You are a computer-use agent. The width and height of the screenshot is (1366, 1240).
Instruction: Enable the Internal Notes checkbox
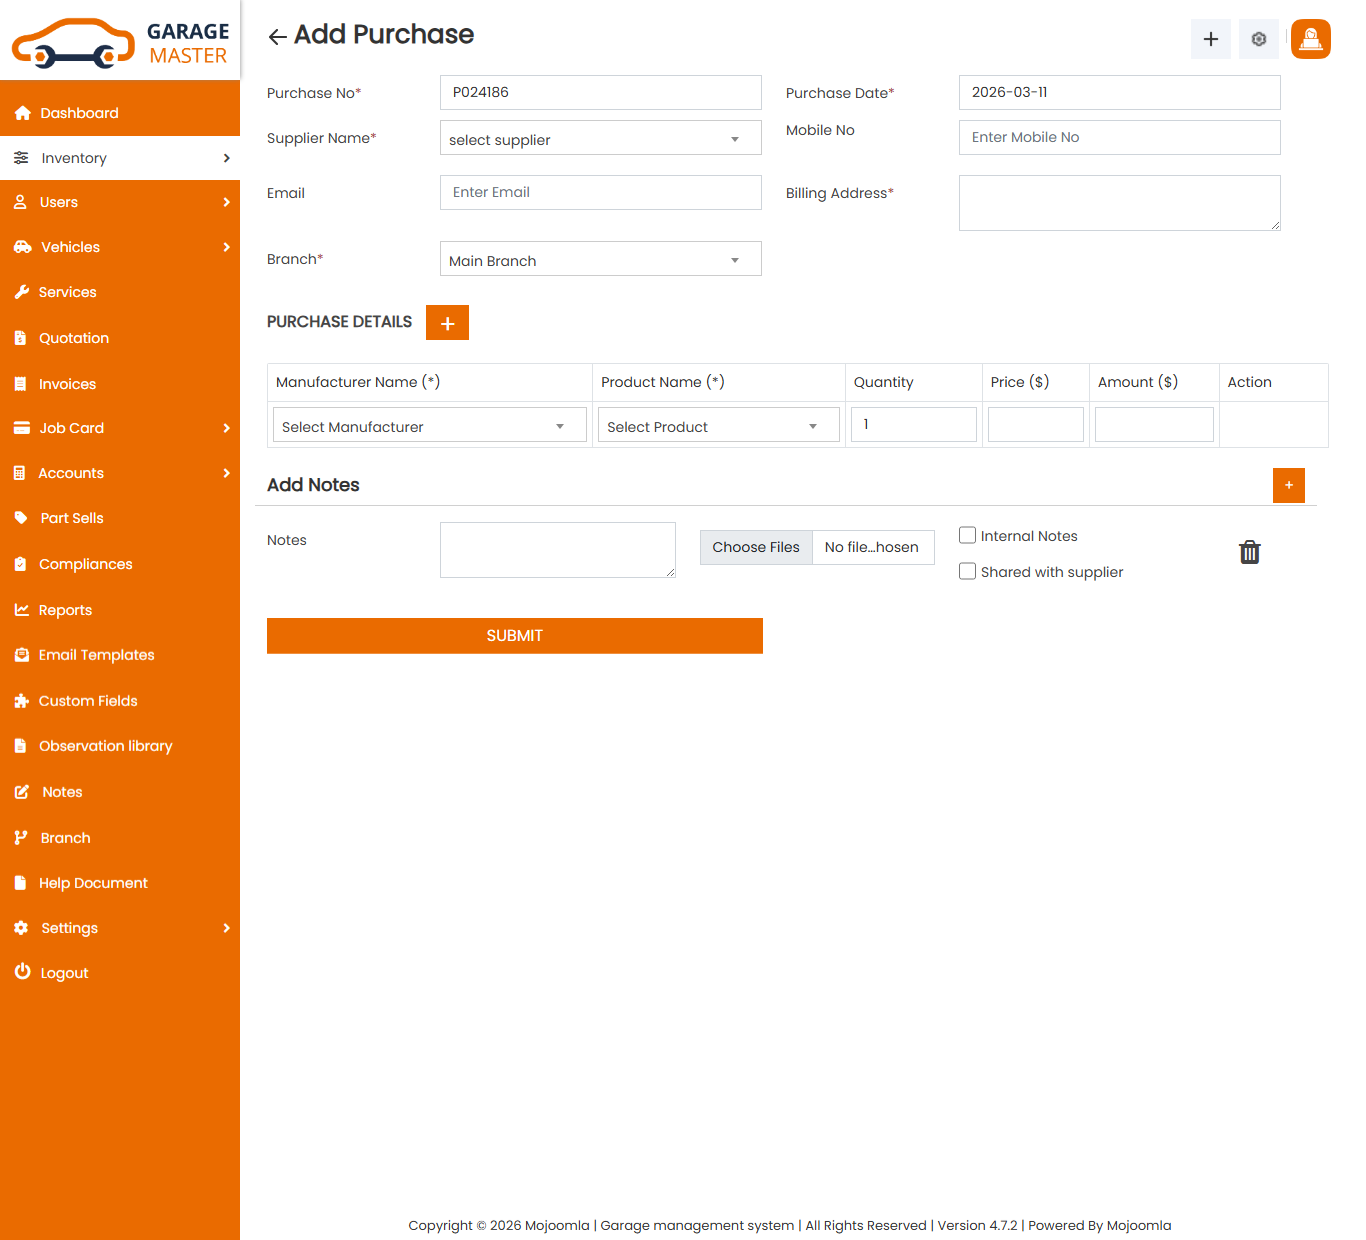click(x=967, y=536)
